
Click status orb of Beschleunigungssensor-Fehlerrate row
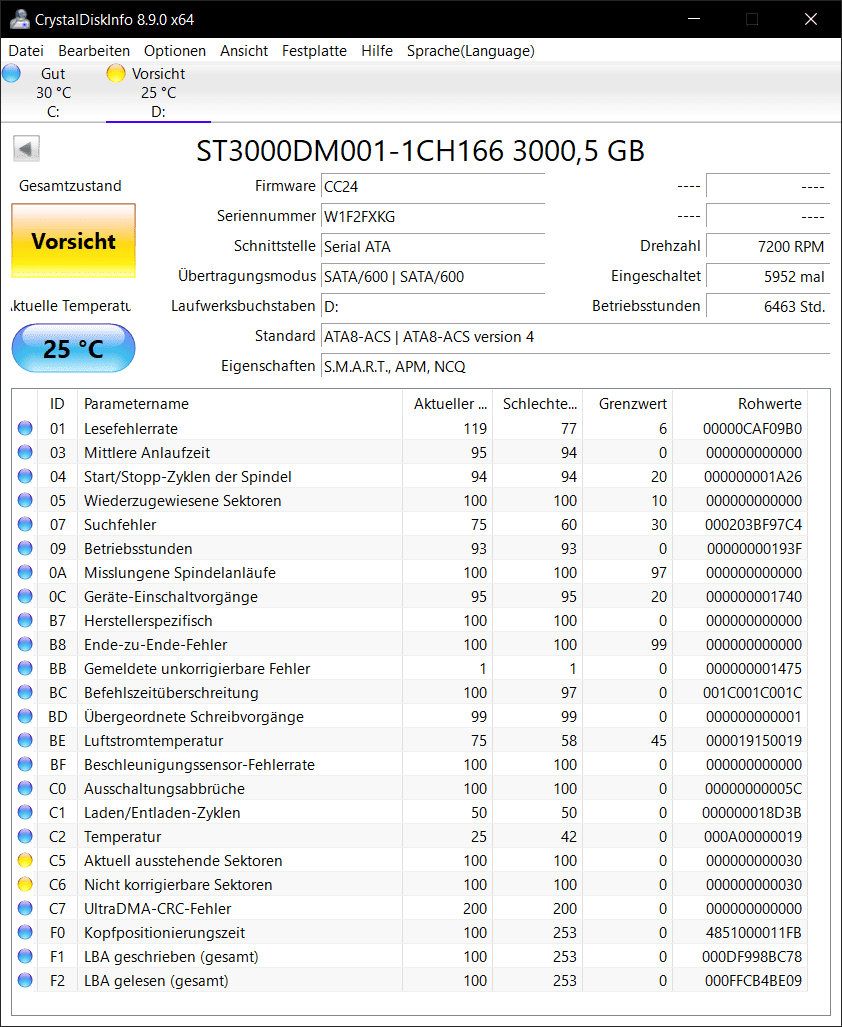coord(25,764)
